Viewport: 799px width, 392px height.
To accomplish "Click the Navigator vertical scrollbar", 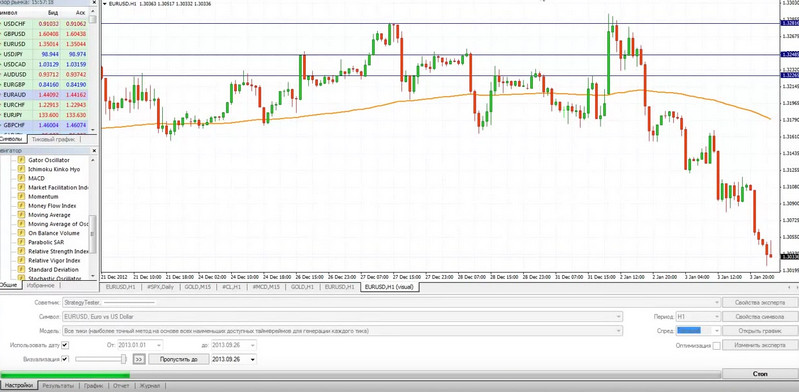I will 93,234.
